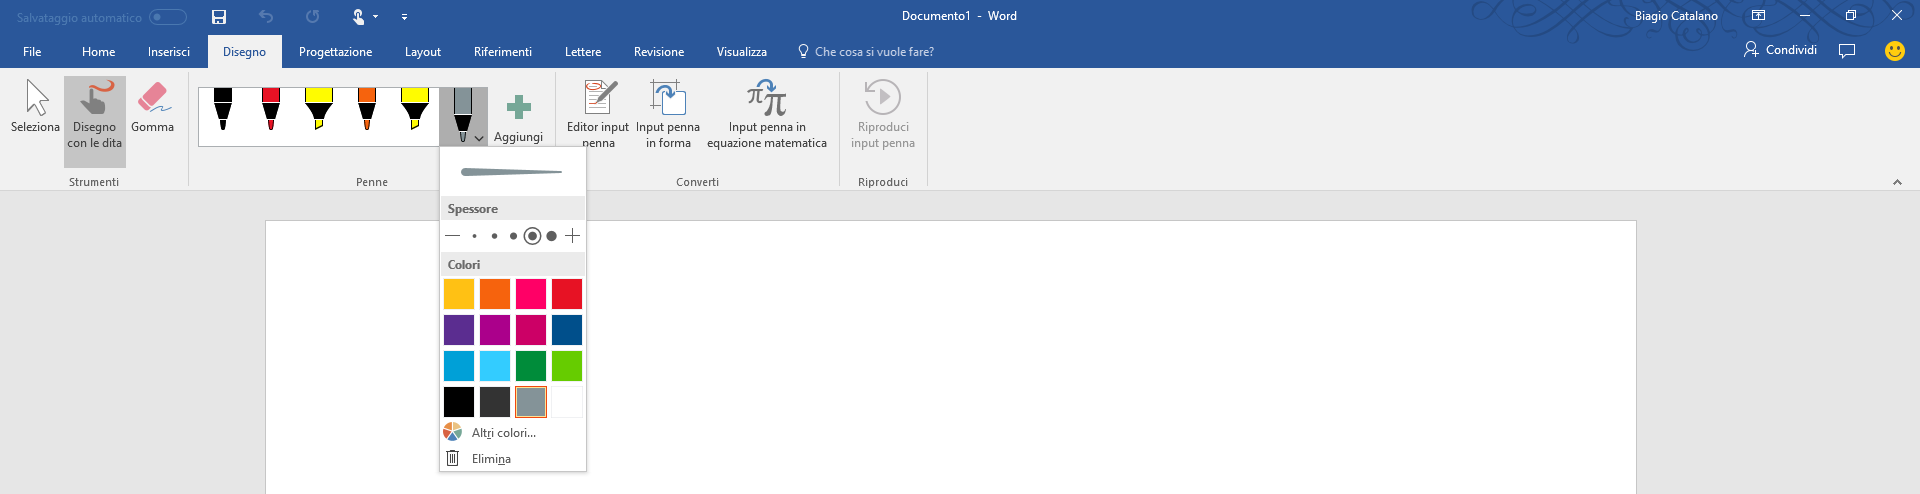Toggle Salvataggio automatico switch
The image size is (1920, 494).
[168, 17]
